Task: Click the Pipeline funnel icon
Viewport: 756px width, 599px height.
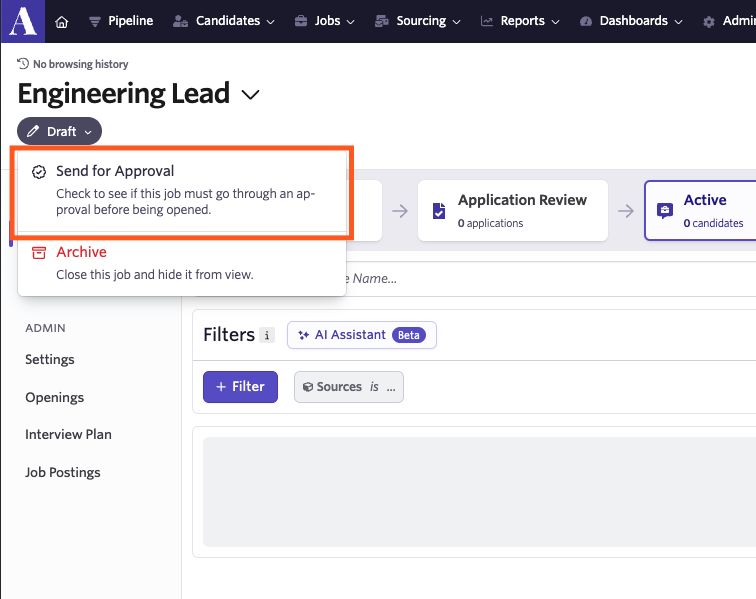Action: pos(95,22)
